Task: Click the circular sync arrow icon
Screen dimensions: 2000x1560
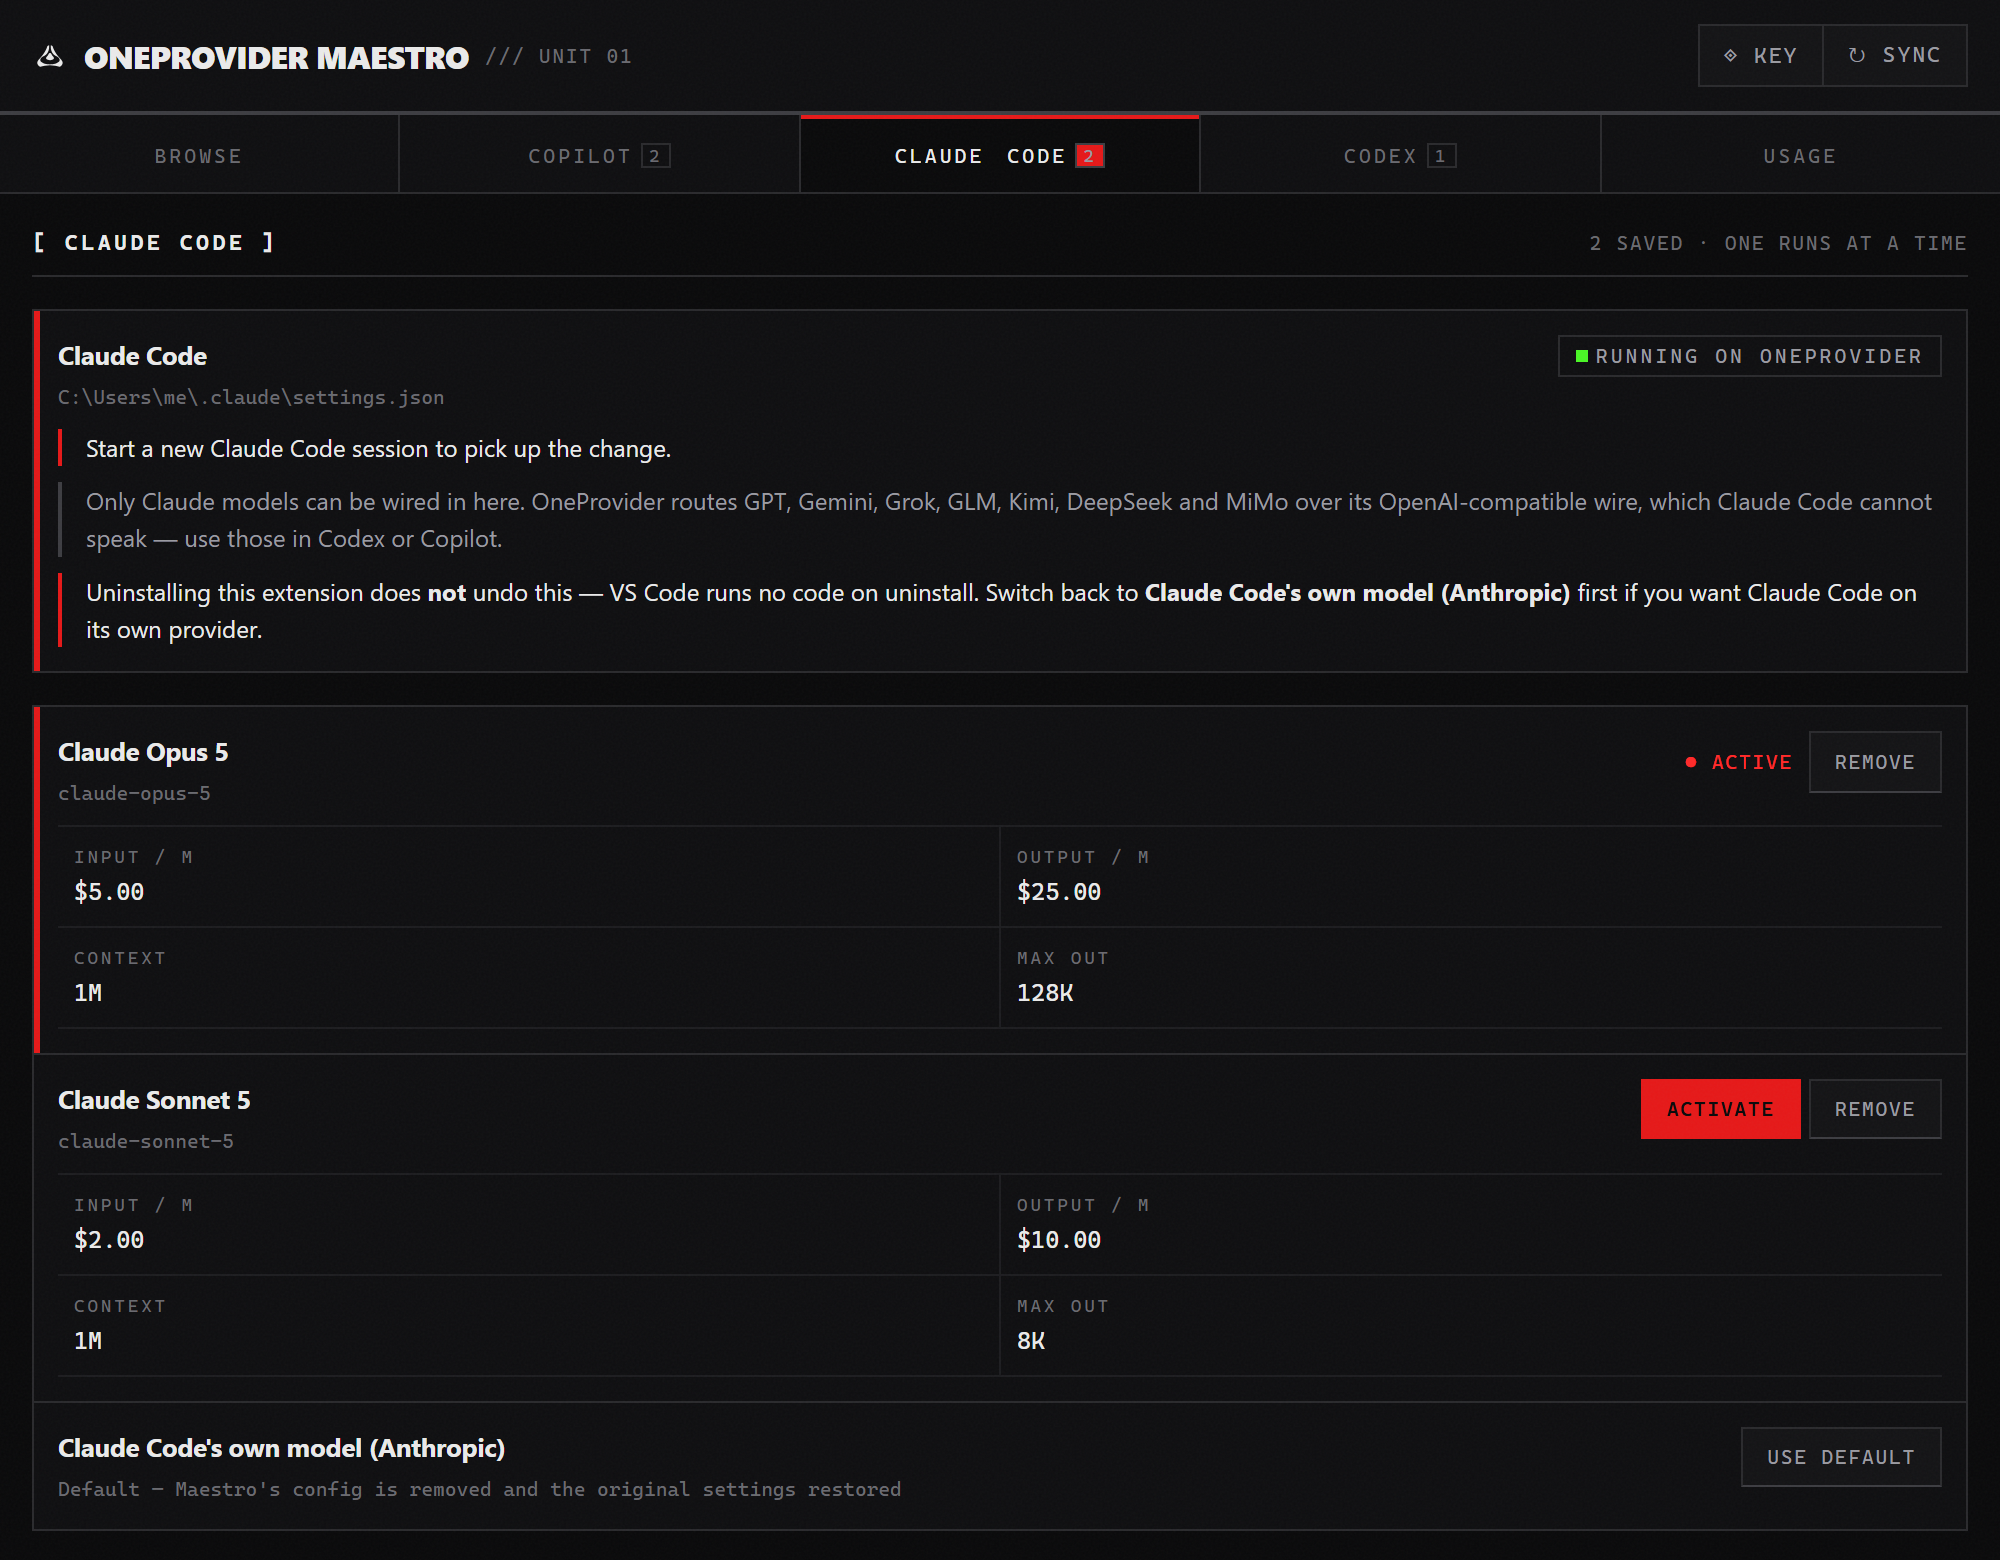Action: tap(1857, 56)
